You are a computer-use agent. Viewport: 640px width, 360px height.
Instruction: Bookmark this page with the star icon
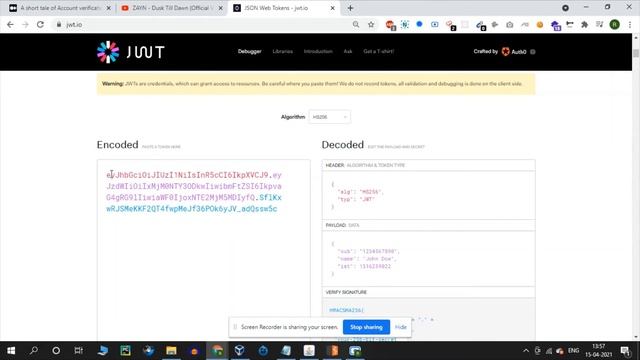click(x=371, y=24)
